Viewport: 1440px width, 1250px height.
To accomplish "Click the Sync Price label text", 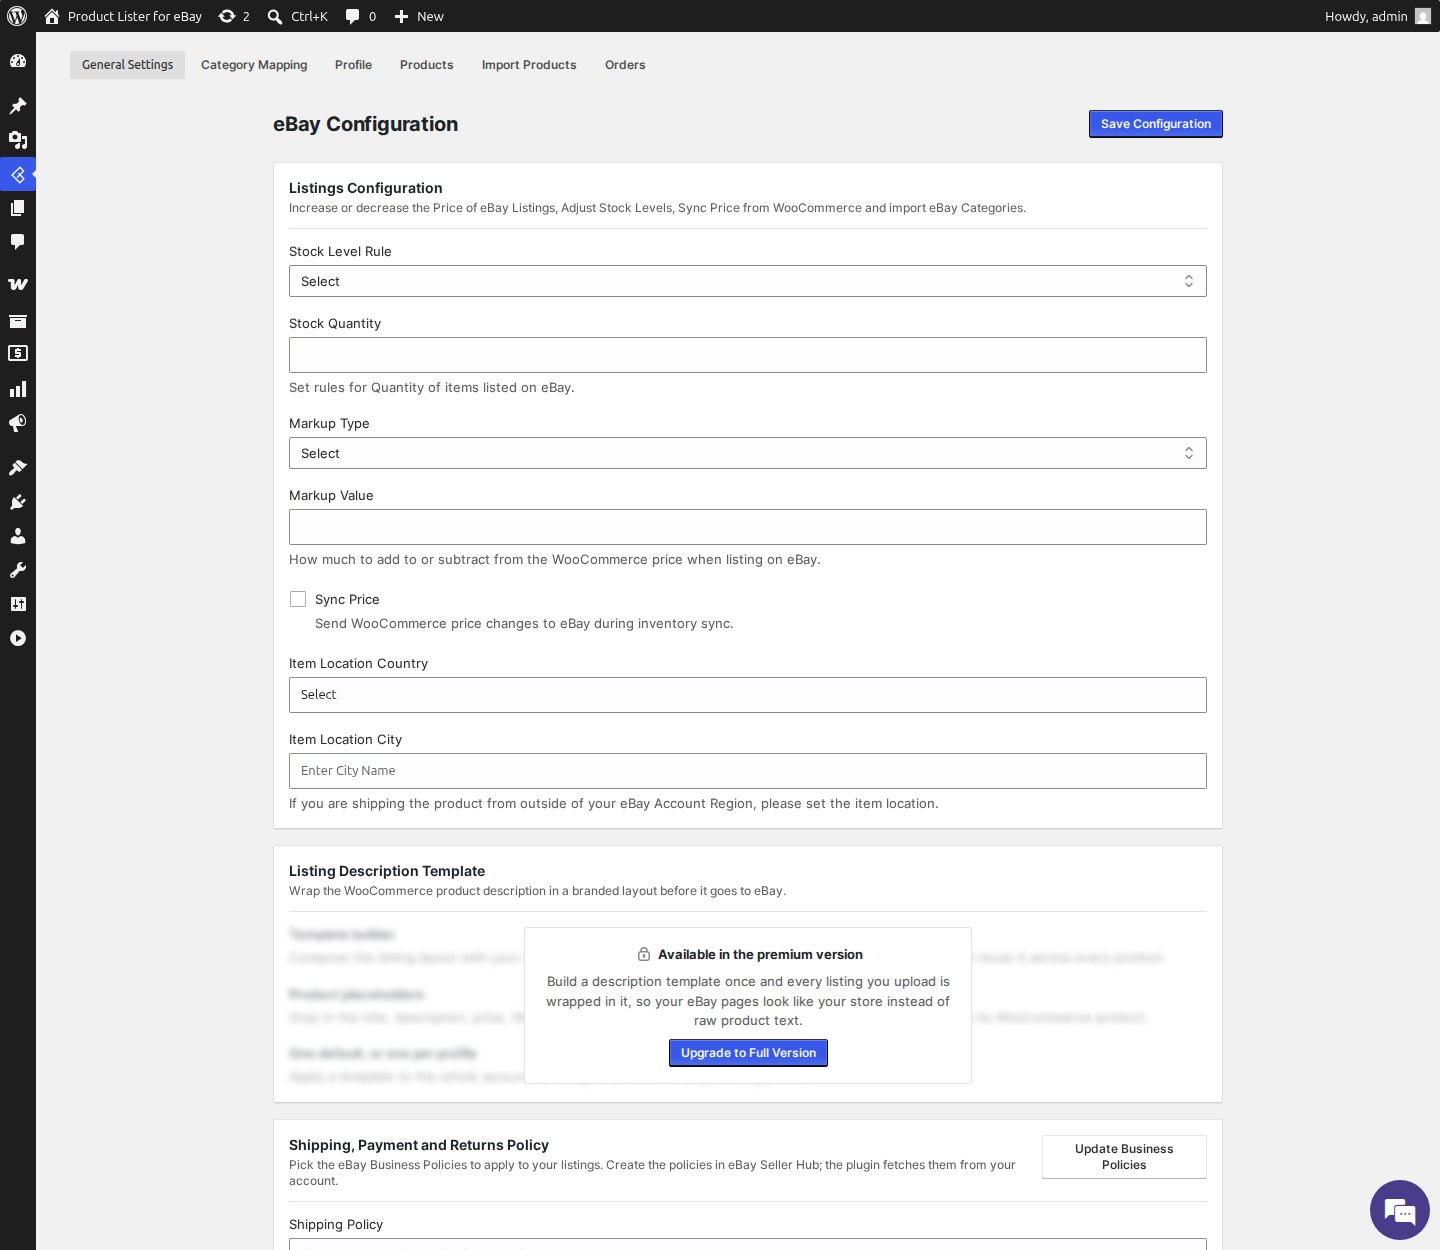I will (x=347, y=599).
